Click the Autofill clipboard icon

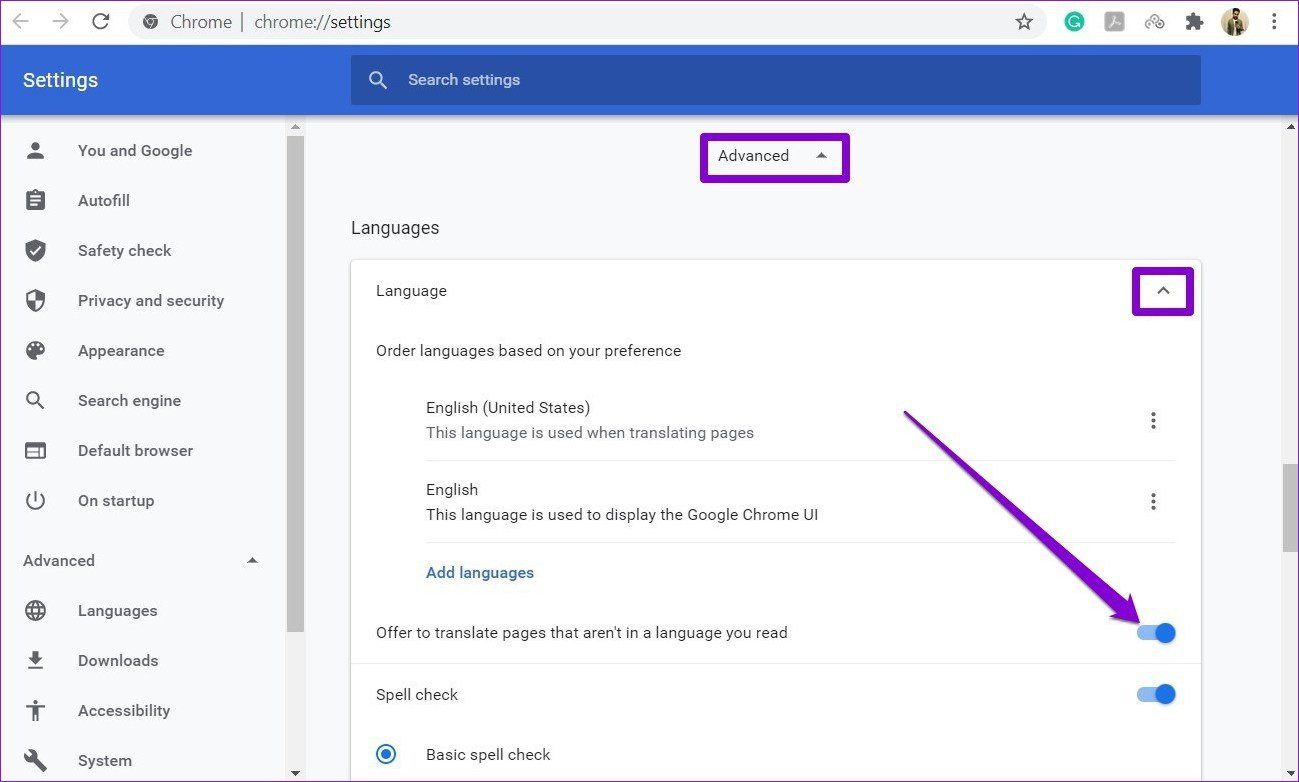click(x=36, y=201)
